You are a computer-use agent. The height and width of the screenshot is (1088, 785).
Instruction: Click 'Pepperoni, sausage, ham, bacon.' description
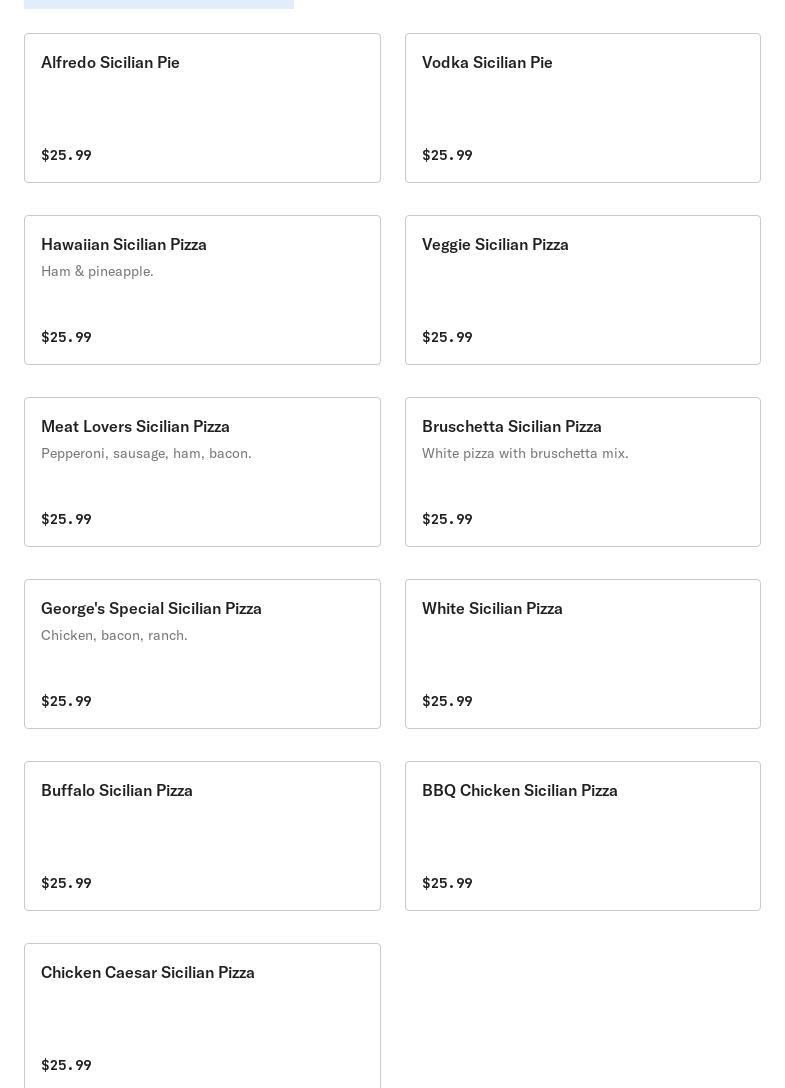pyautogui.click(x=146, y=453)
